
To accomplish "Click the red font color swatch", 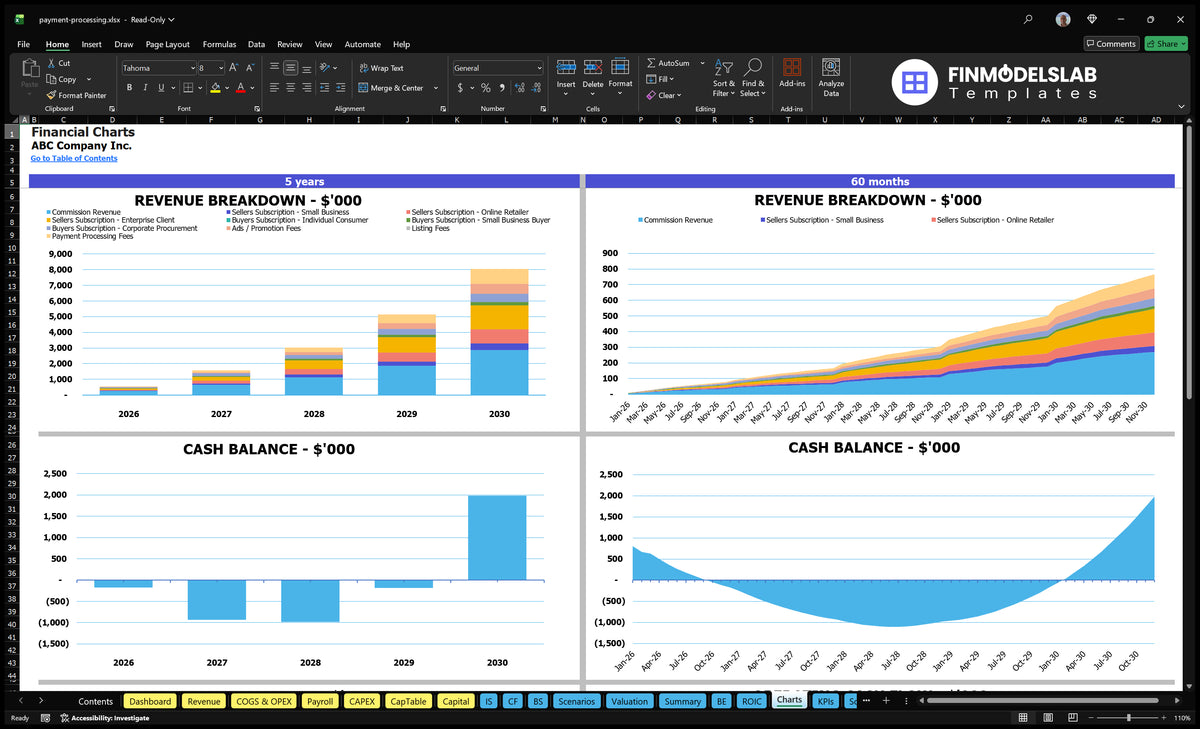I will (x=241, y=88).
